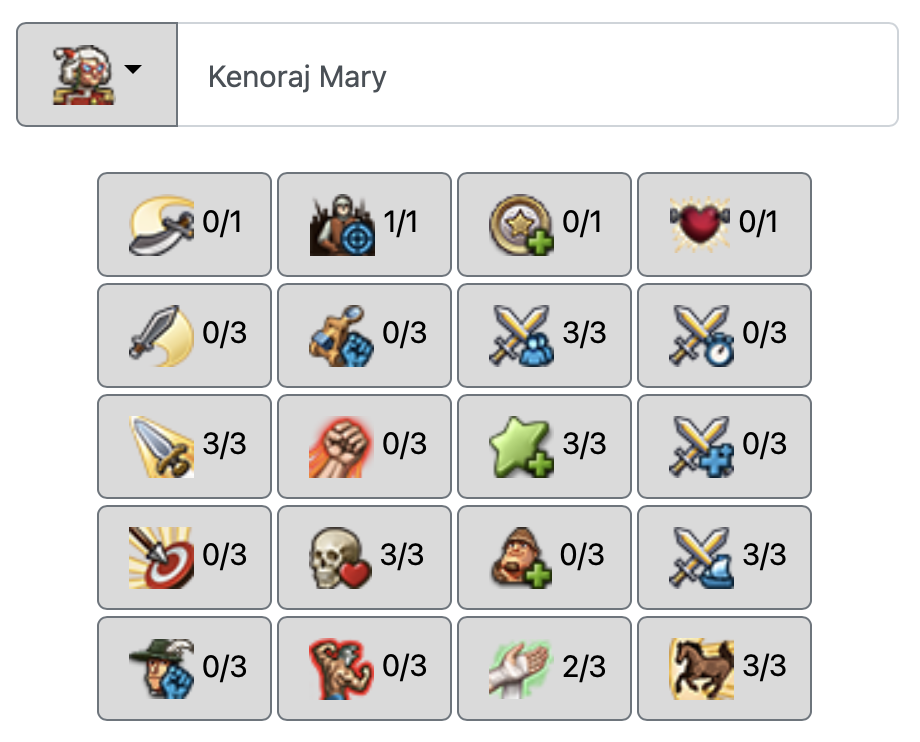Select the sword slash skill 0/3
This screenshot has width=920, height=742.
coord(184,335)
